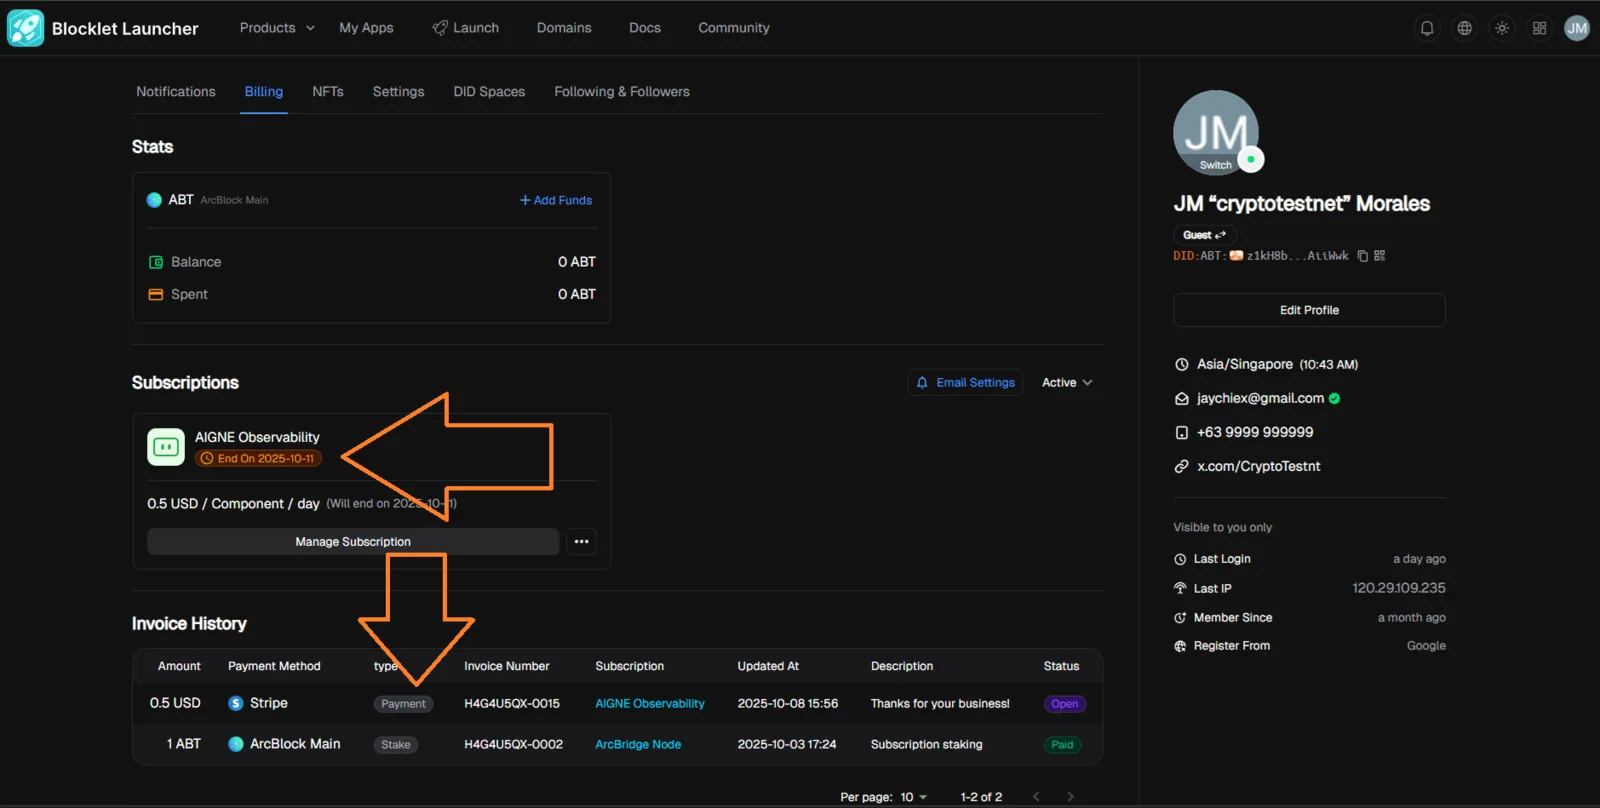Go to next invoice page arrow
Image resolution: width=1600 pixels, height=808 pixels.
pyautogui.click(x=1070, y=797)
